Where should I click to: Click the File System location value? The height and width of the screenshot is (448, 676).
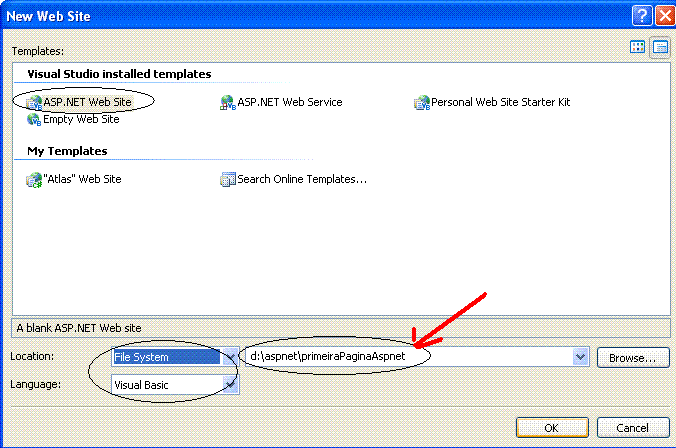[166, 357]
